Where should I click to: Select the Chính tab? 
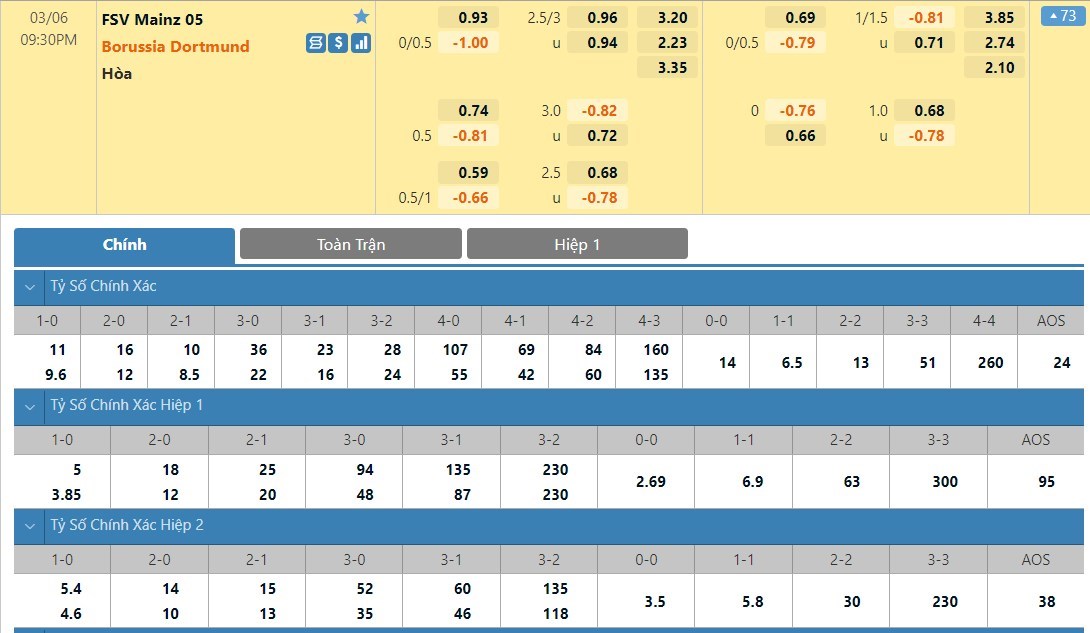[x=125, y=245]
